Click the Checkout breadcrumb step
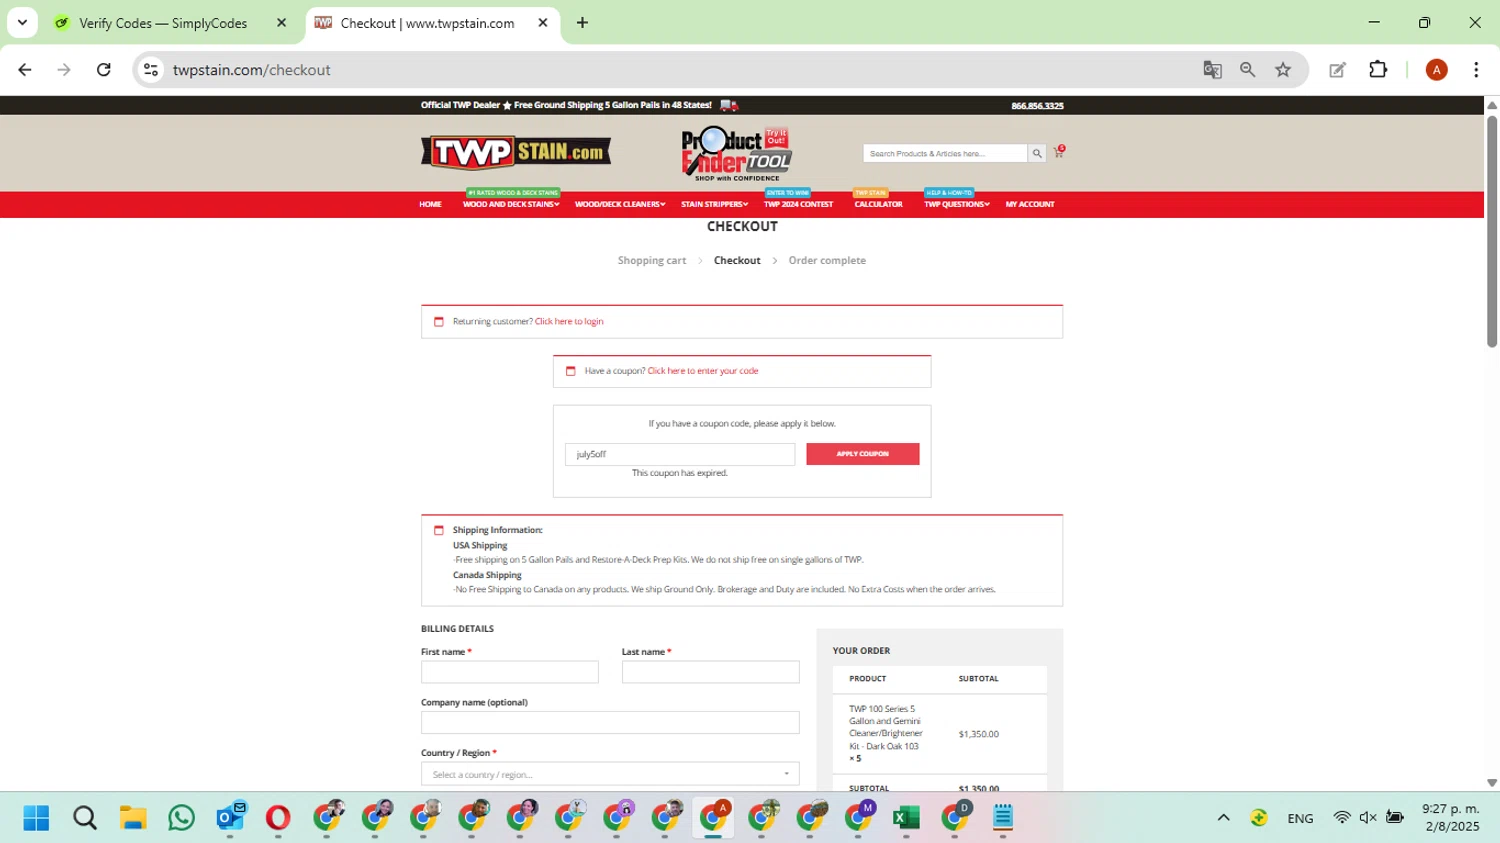This screenshot has height=843, width=1500. point(737,260)
